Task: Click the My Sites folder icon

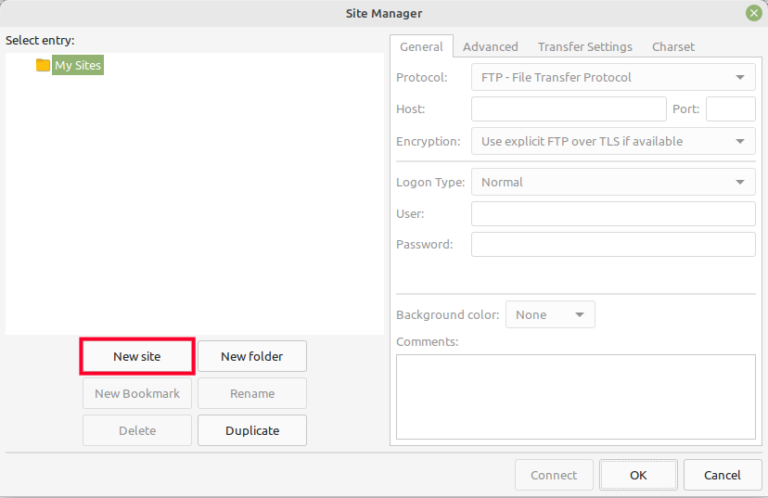Action: point(43,65)
